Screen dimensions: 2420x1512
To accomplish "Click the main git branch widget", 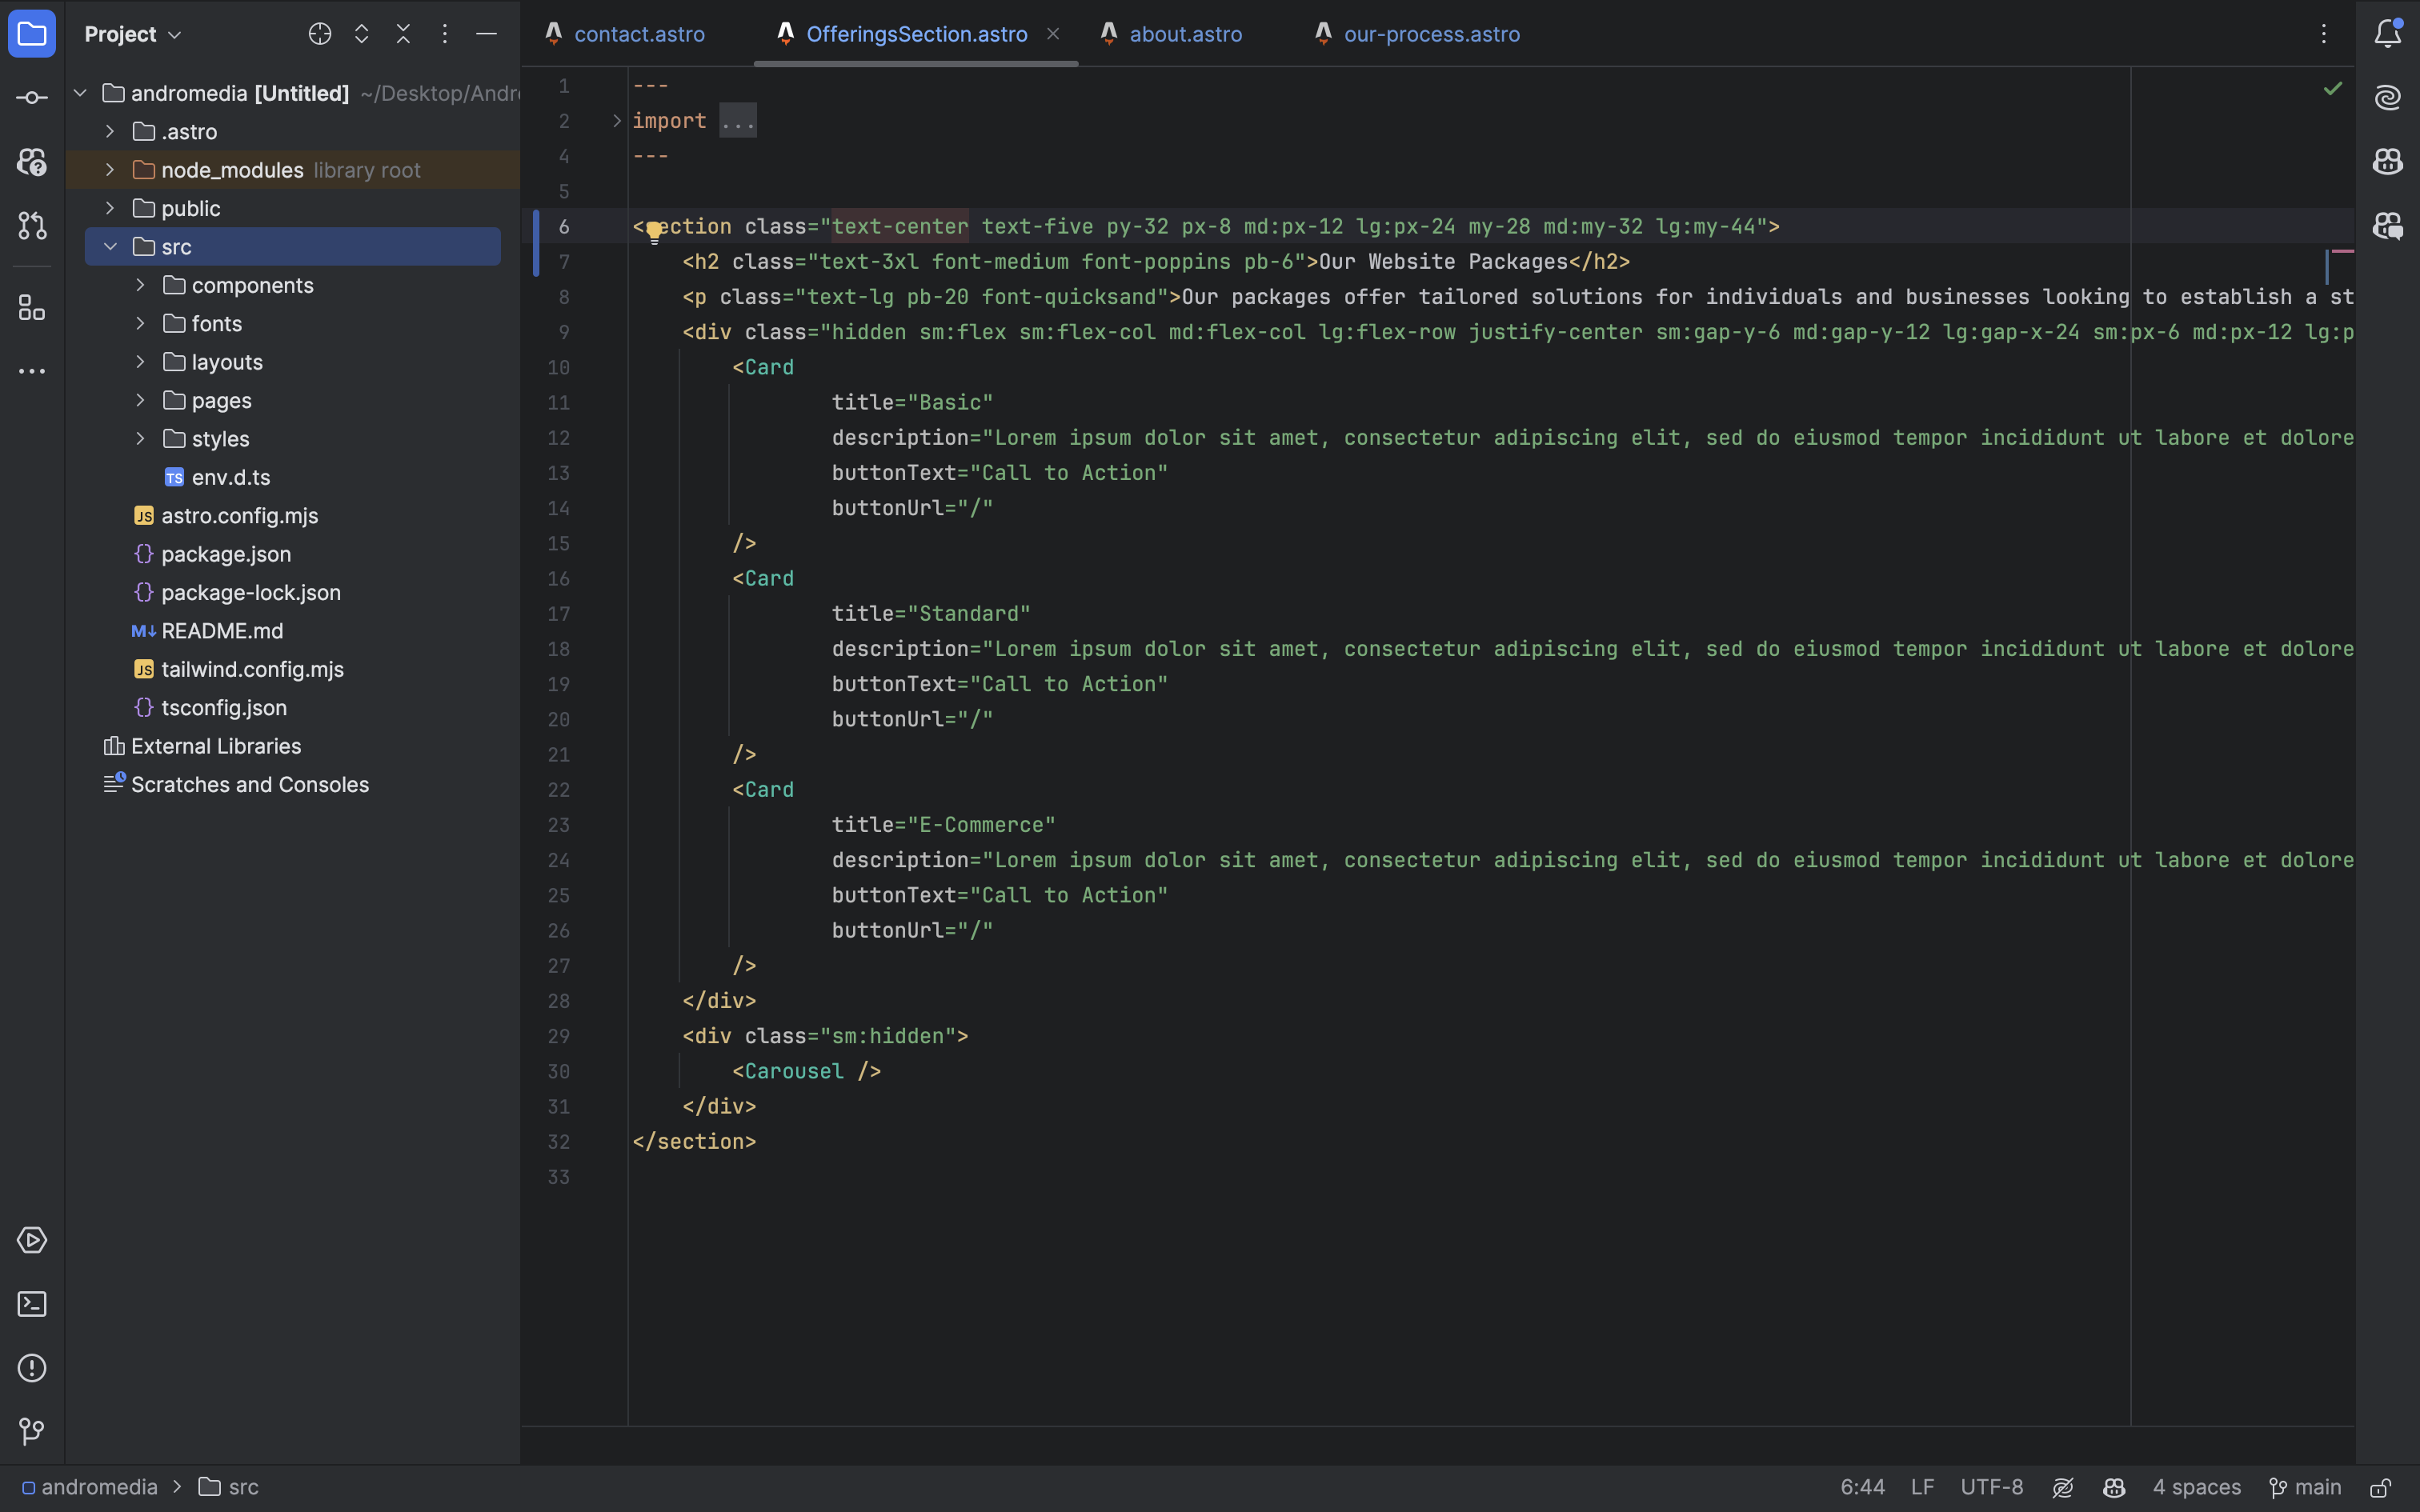I will tap(2305, 1487).
